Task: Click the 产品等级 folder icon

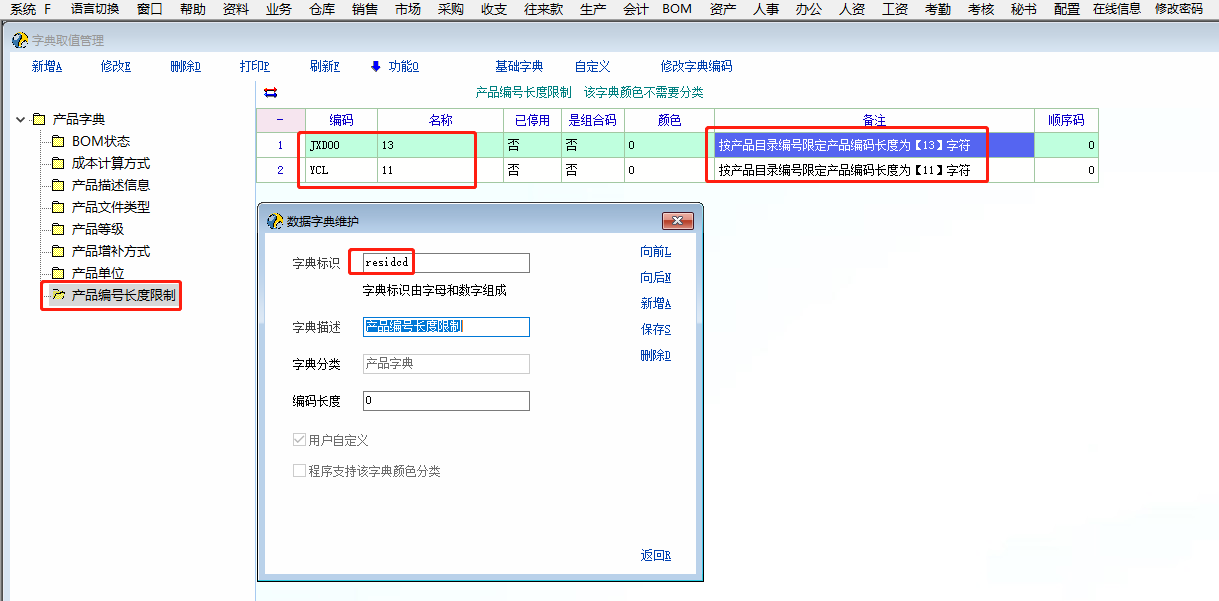Action: [58, 229]
